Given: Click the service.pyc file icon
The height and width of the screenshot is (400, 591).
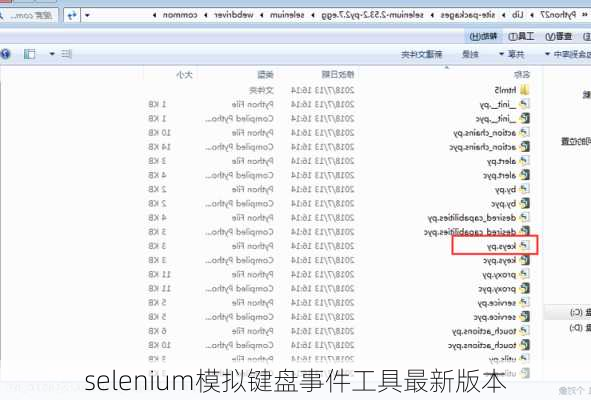Looking at the screenshot, I should pos(524,317).
